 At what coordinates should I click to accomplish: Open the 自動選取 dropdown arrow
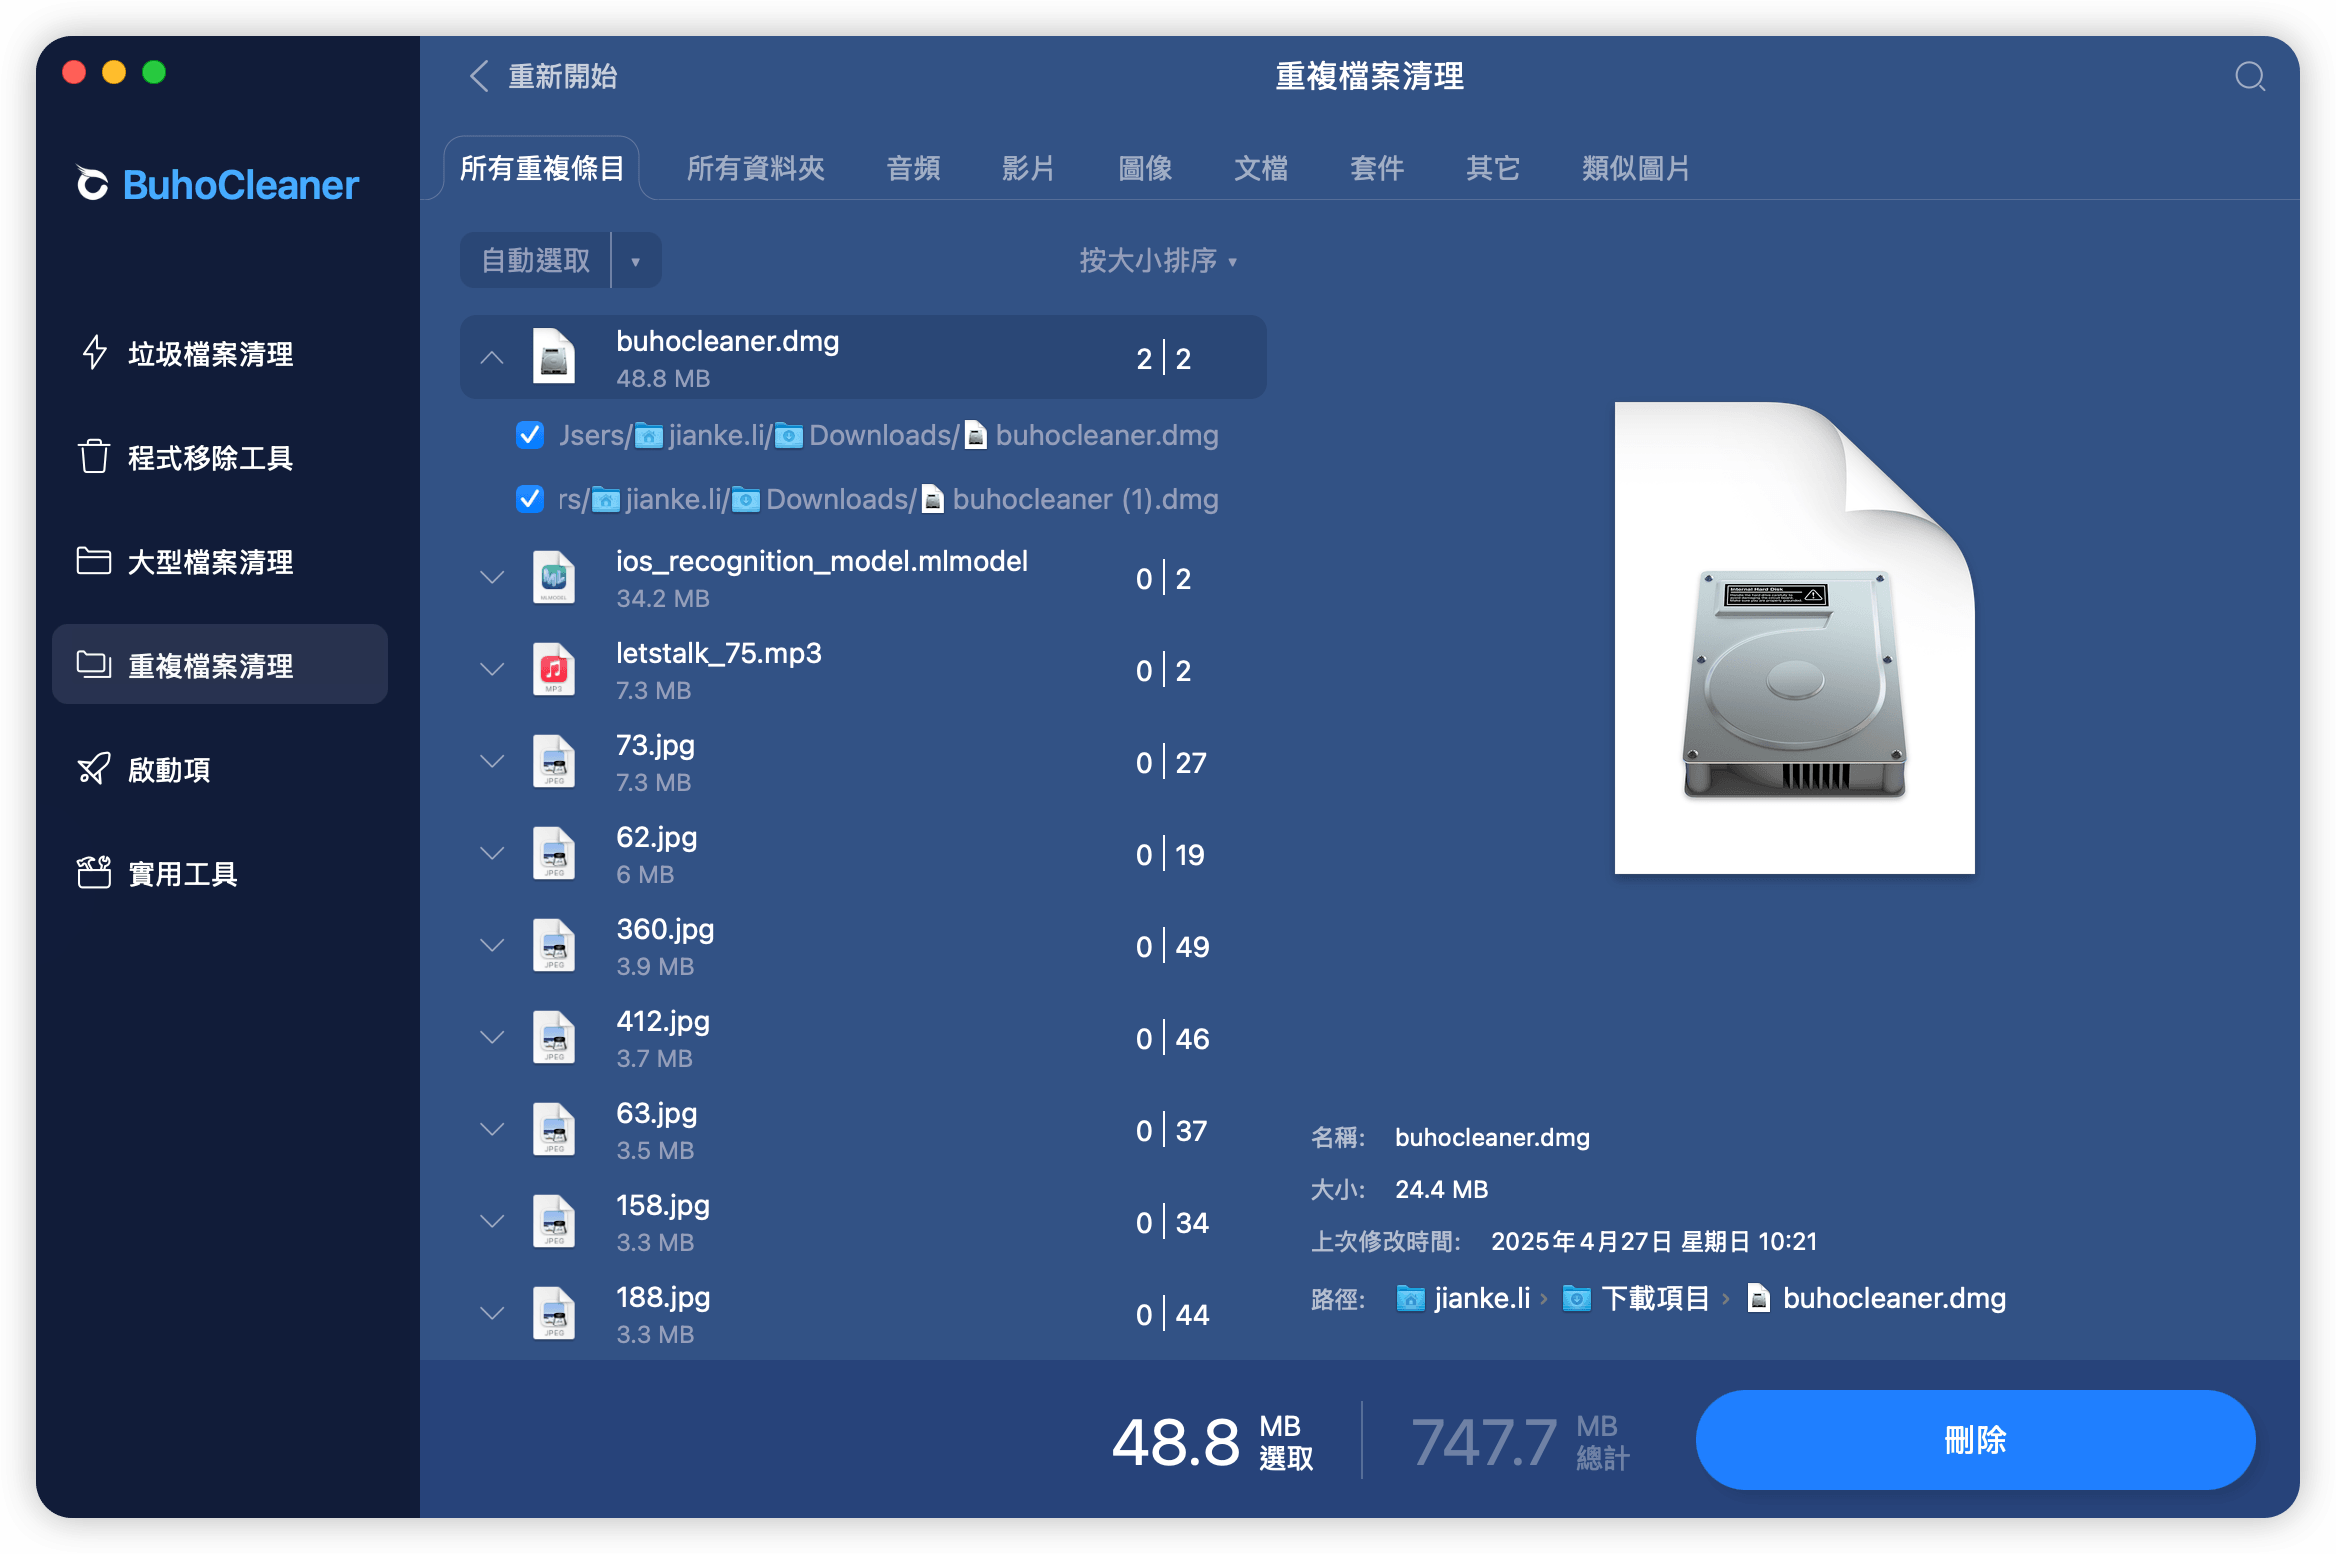pos(636,261)
